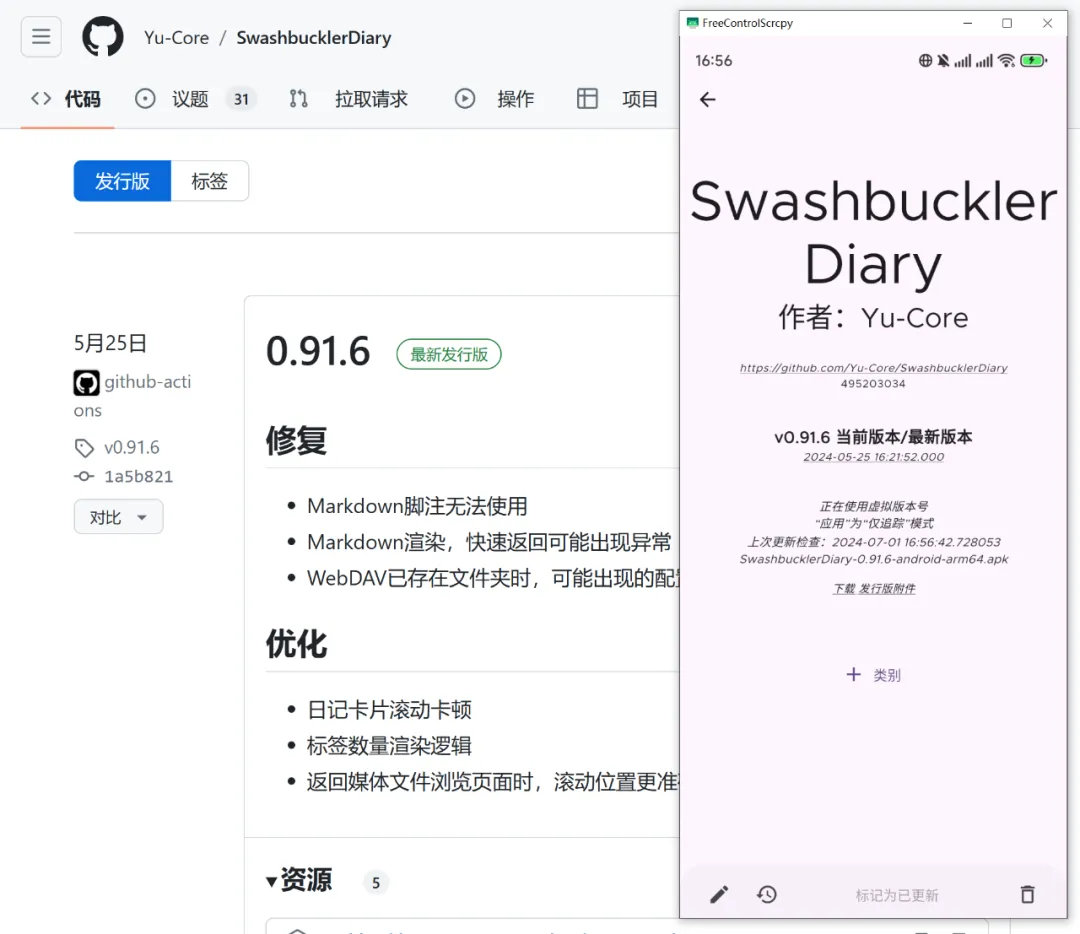This screenshot has height=934, width=1080.
Task: Switch to the 议题 tab
Action: tap(196, 99)
